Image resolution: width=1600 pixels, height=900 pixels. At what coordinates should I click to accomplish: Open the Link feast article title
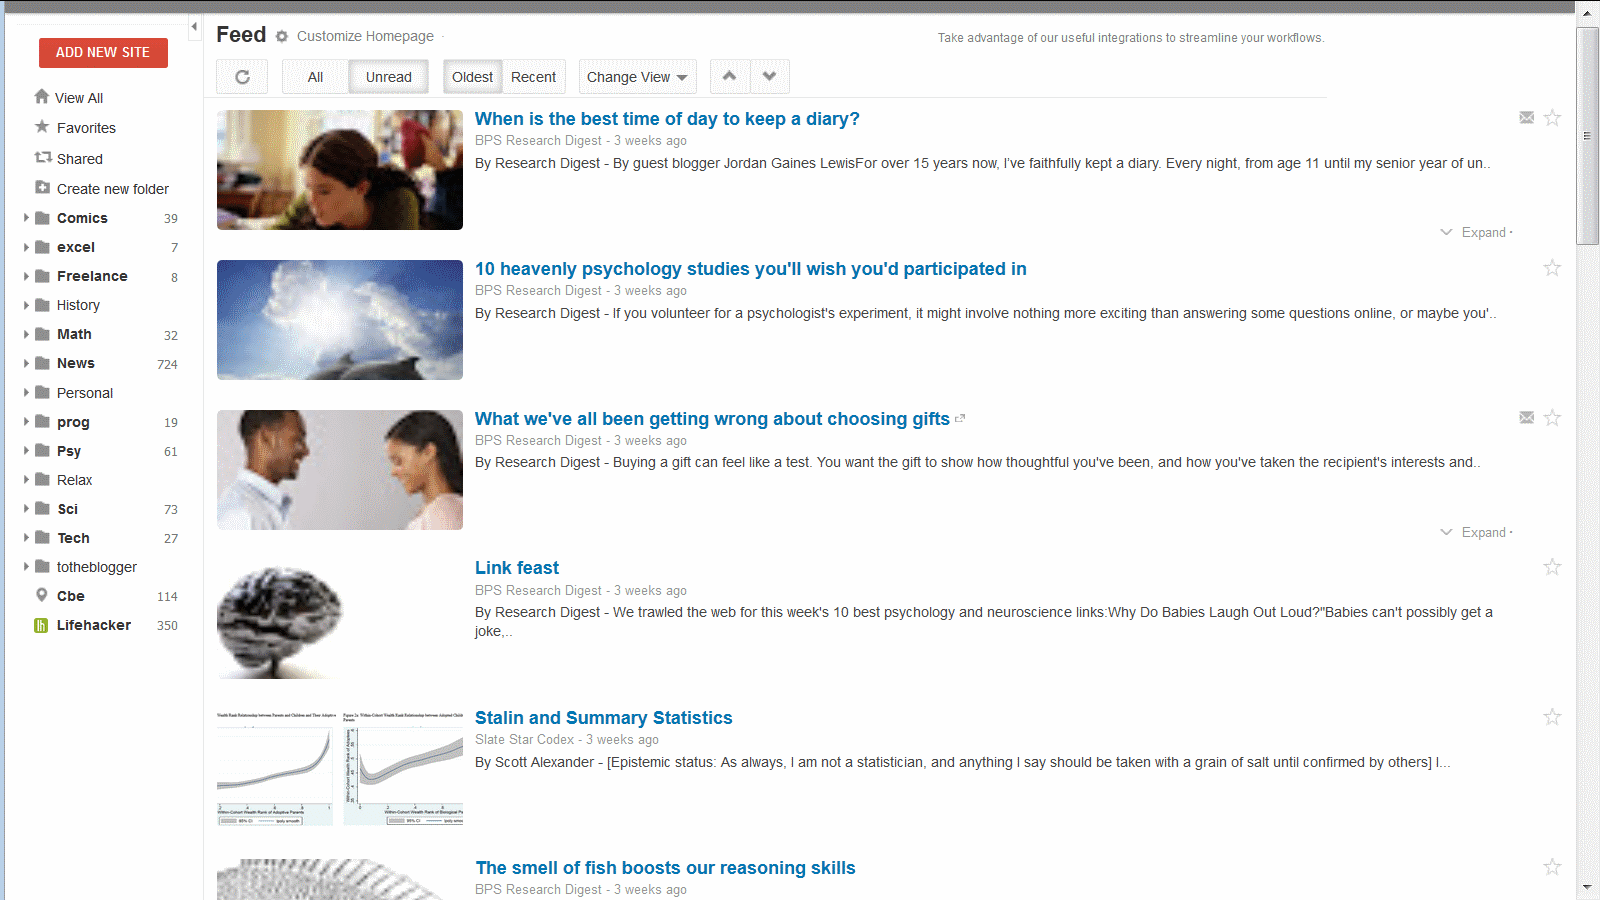coord(517,568)
